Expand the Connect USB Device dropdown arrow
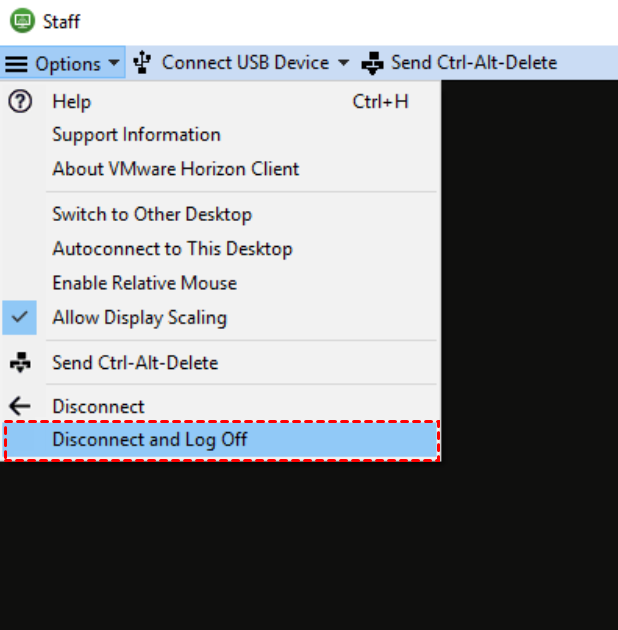Screen dimensions: 618x630 343,63
